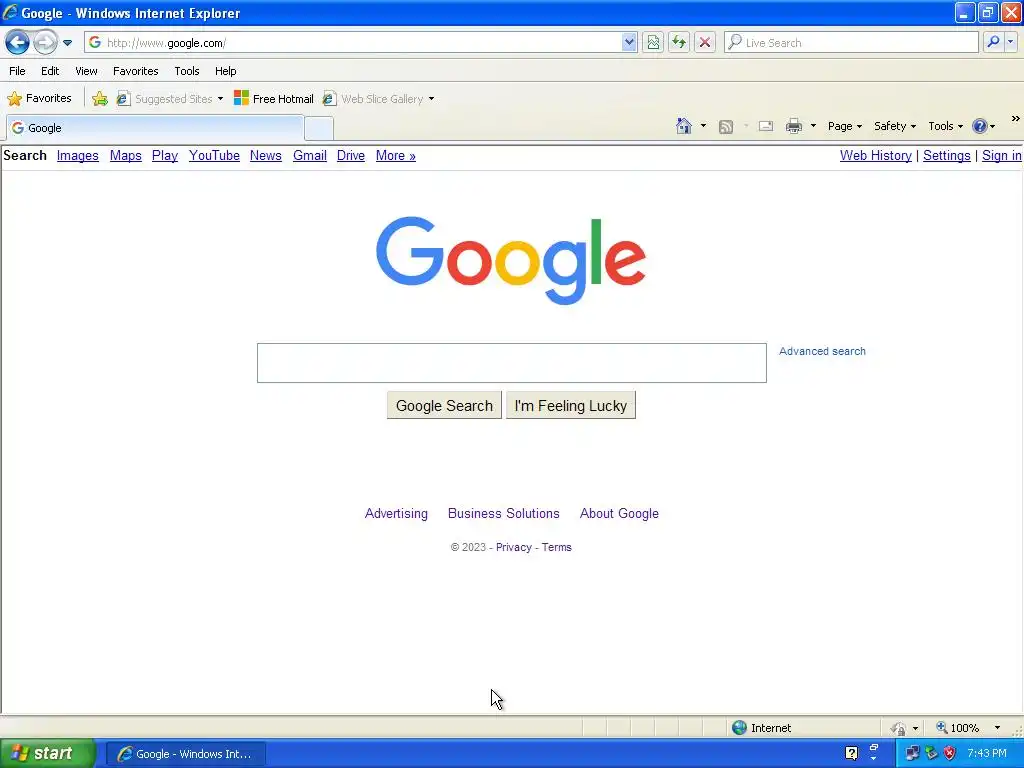Open a new blank tab
1024x768 pixels.
point(319,129)
